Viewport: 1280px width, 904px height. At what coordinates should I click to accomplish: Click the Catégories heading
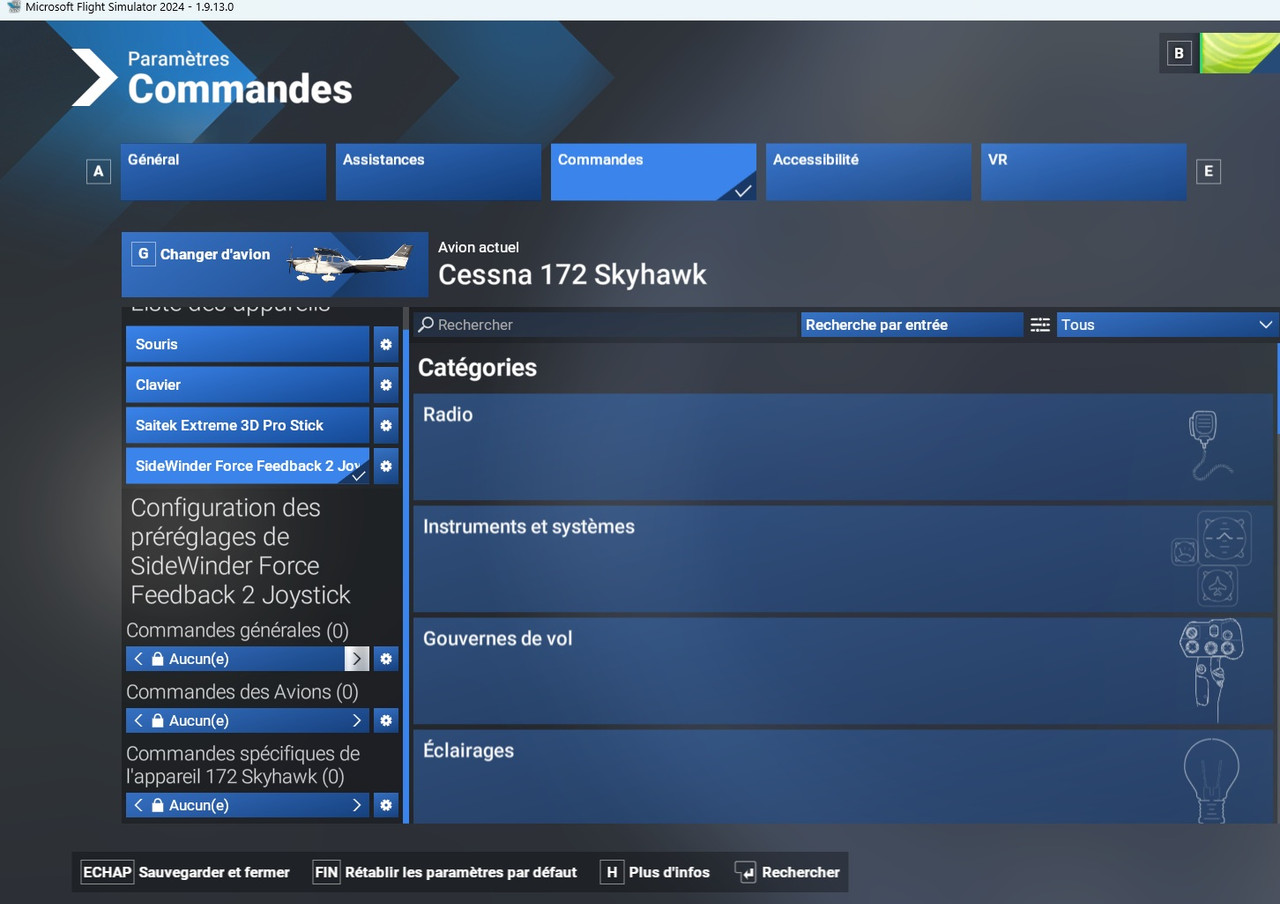[x=477, y=368]
